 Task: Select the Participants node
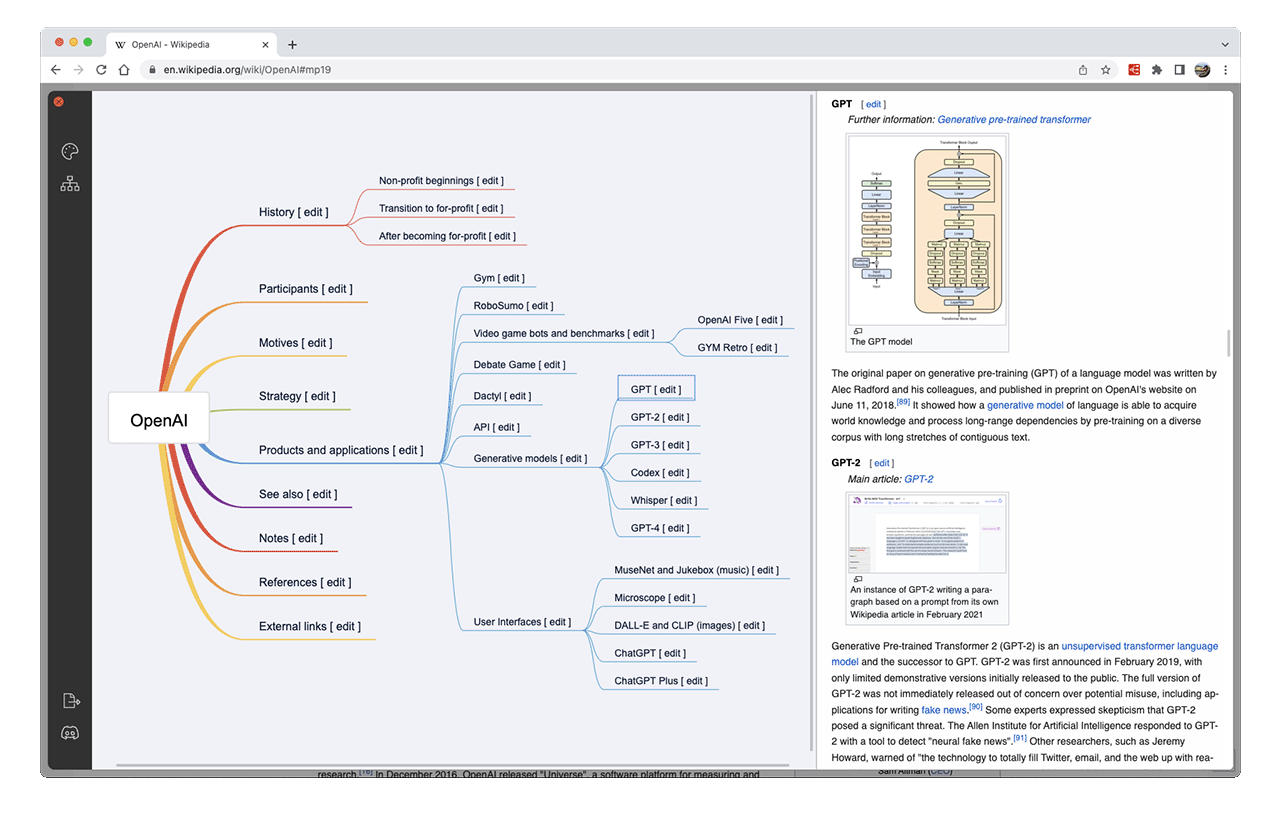coord(305,289)
